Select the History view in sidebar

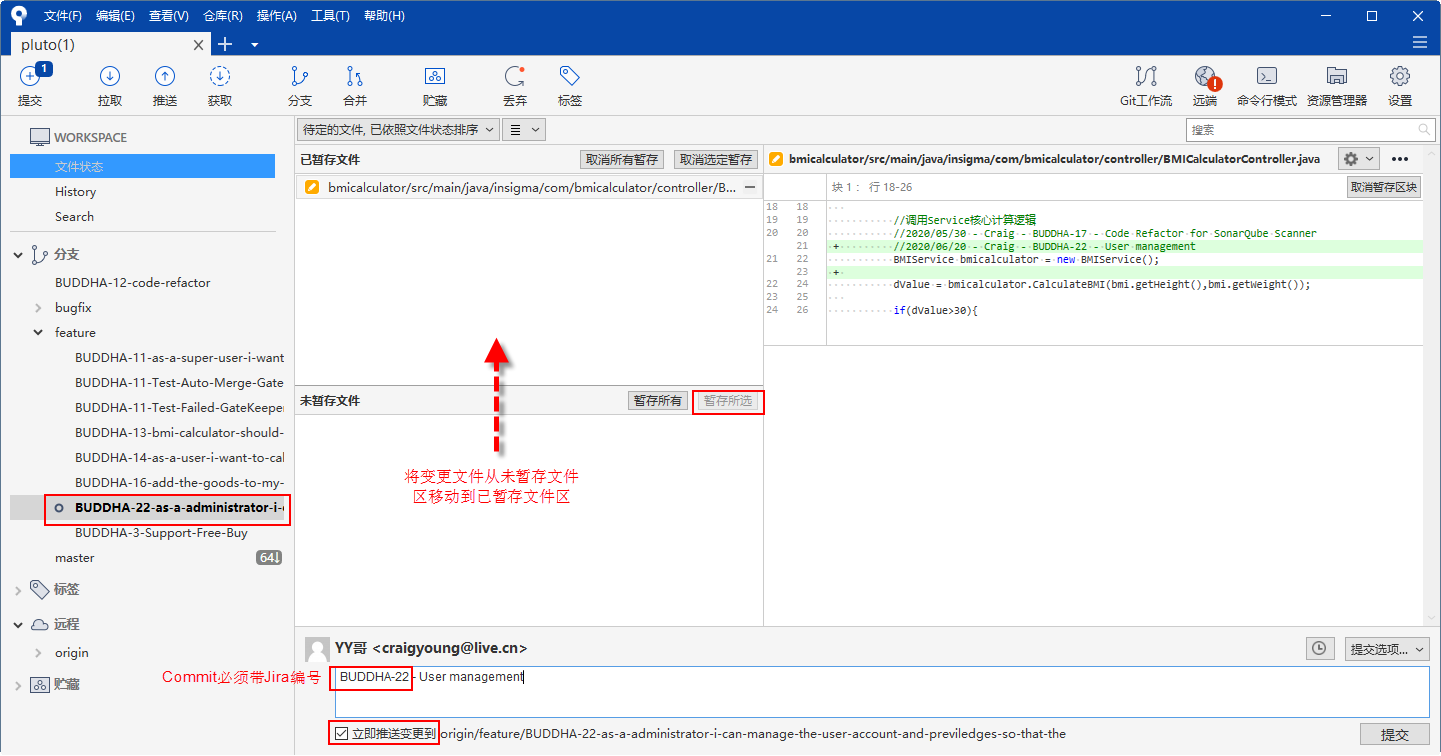(76, 192)
